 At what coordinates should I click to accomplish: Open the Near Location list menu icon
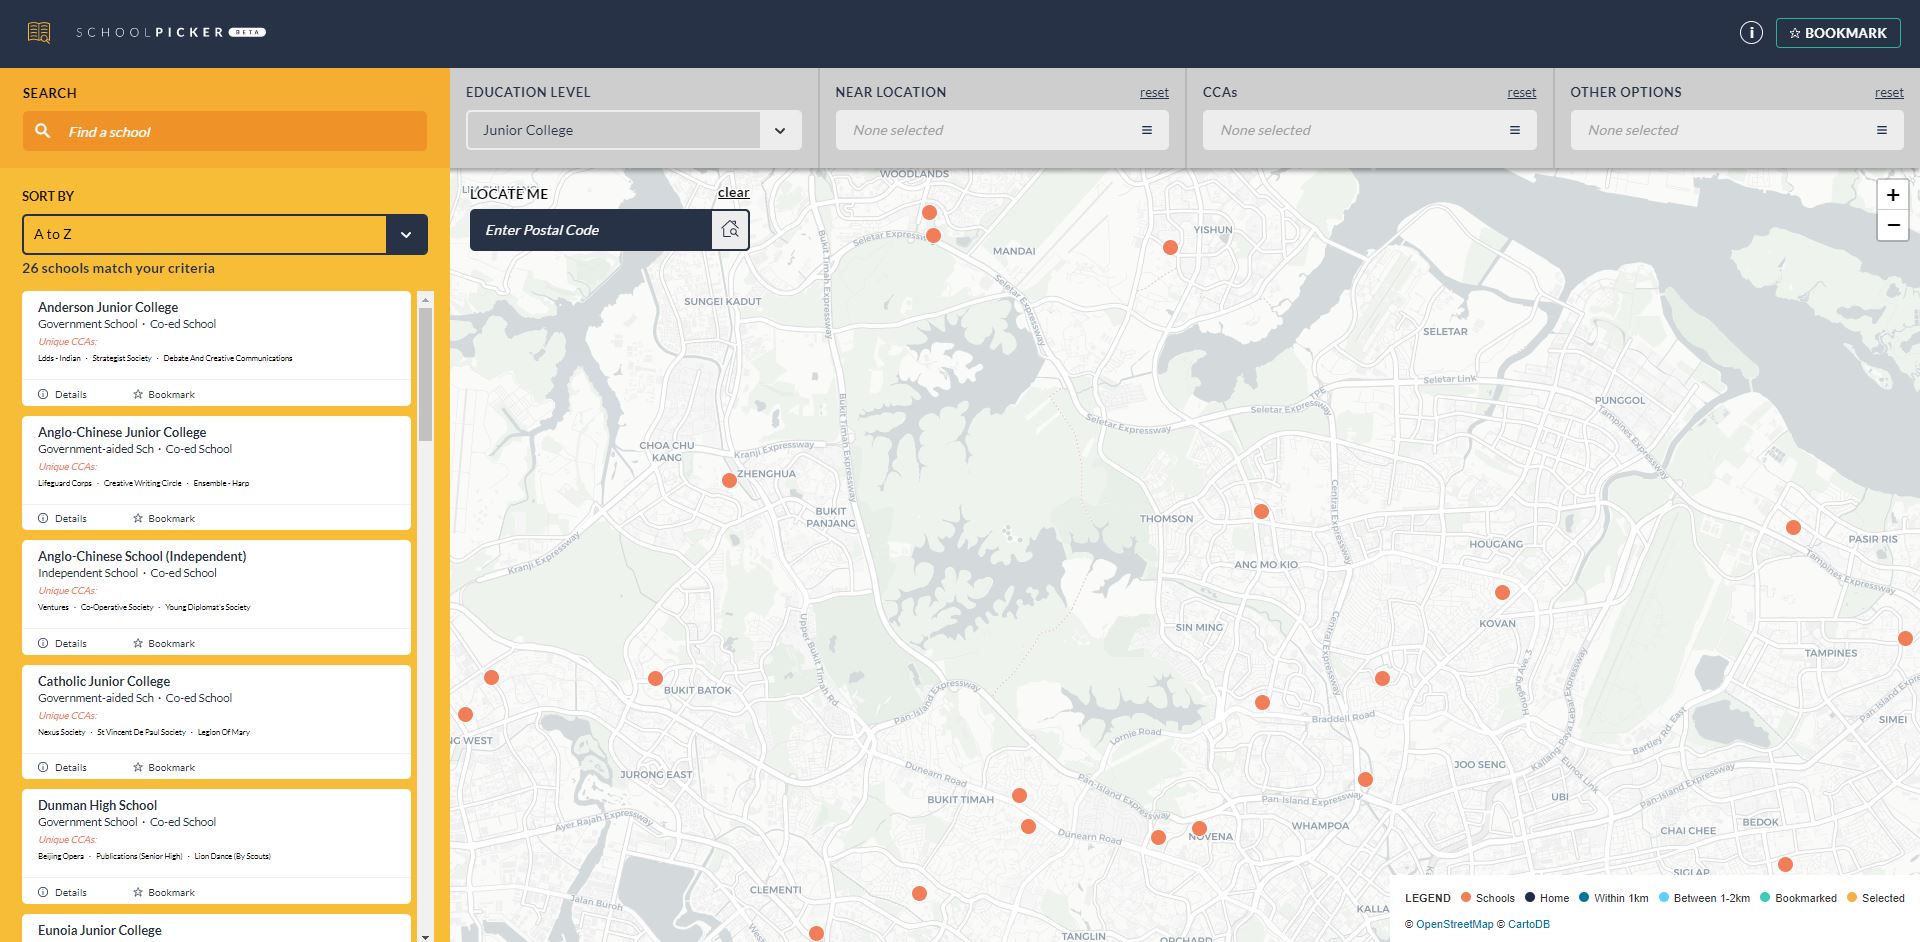[x=1147, y=130]
